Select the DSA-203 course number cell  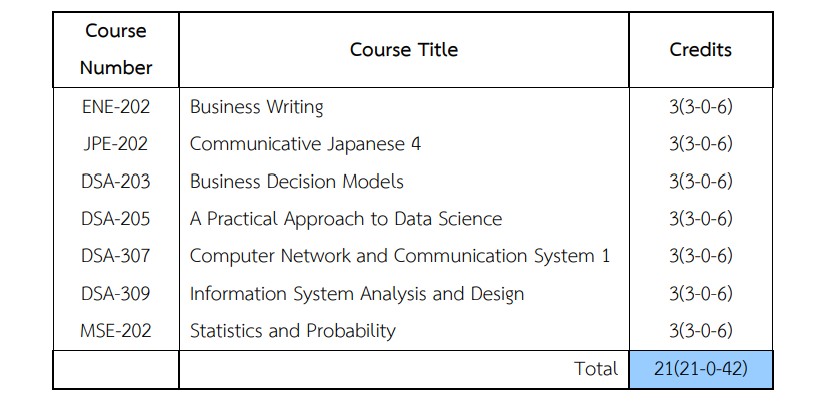(116, 181)
